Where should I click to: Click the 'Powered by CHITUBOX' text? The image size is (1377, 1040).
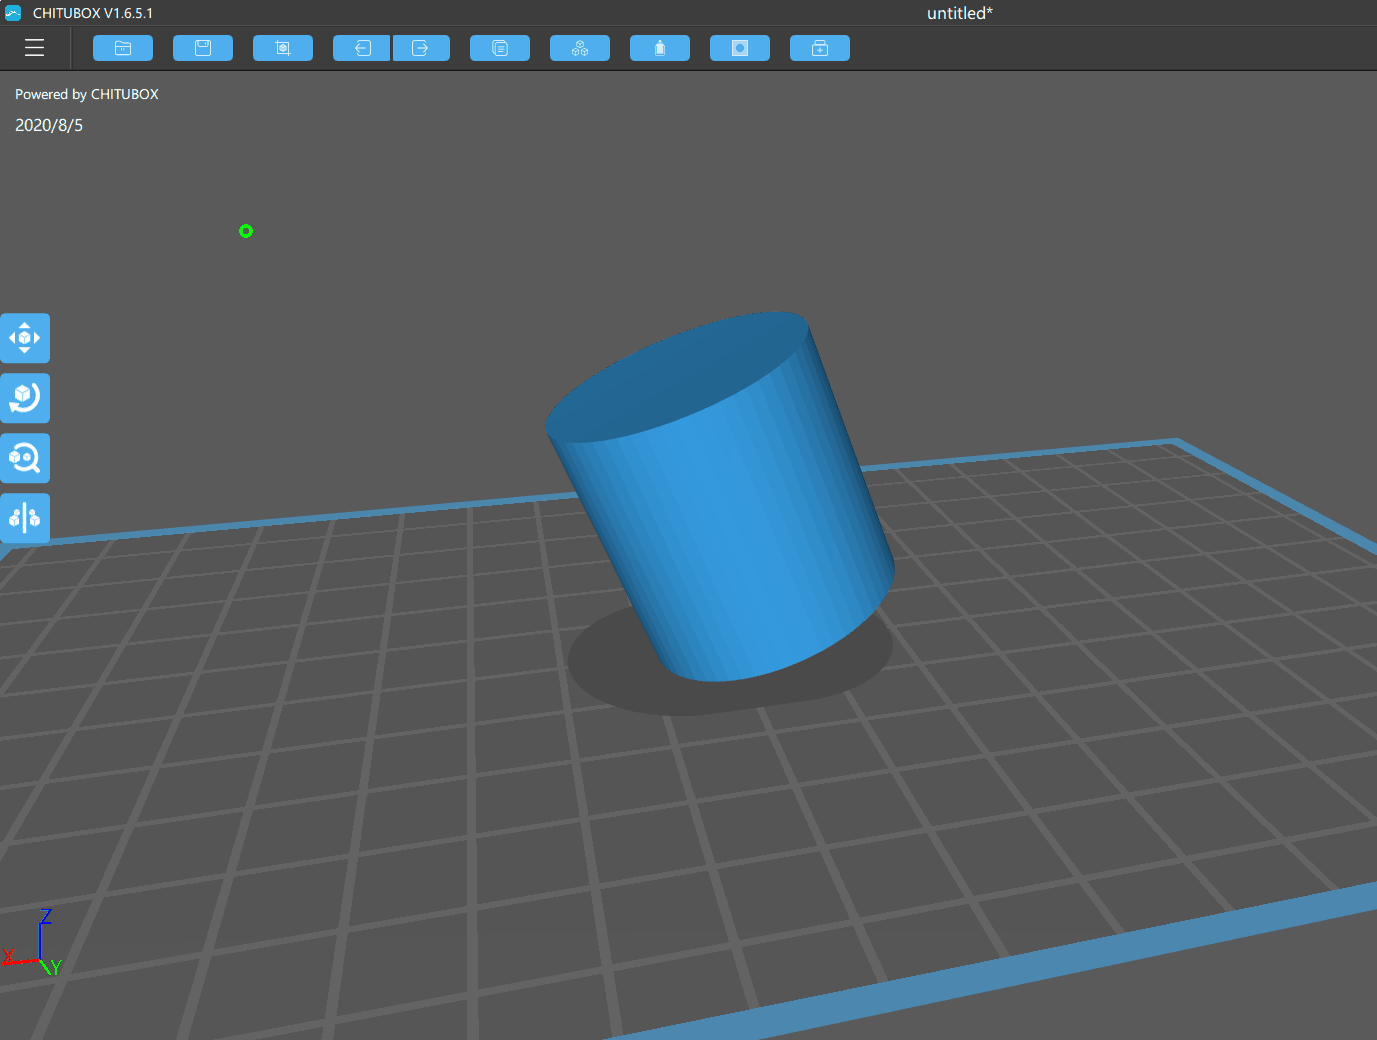(x=87, y=94)
